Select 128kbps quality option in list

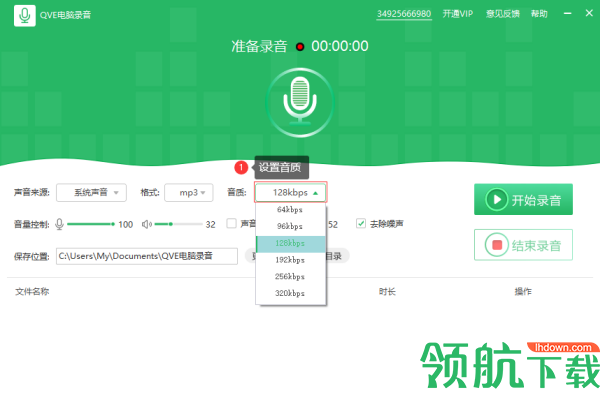[290, 243]
